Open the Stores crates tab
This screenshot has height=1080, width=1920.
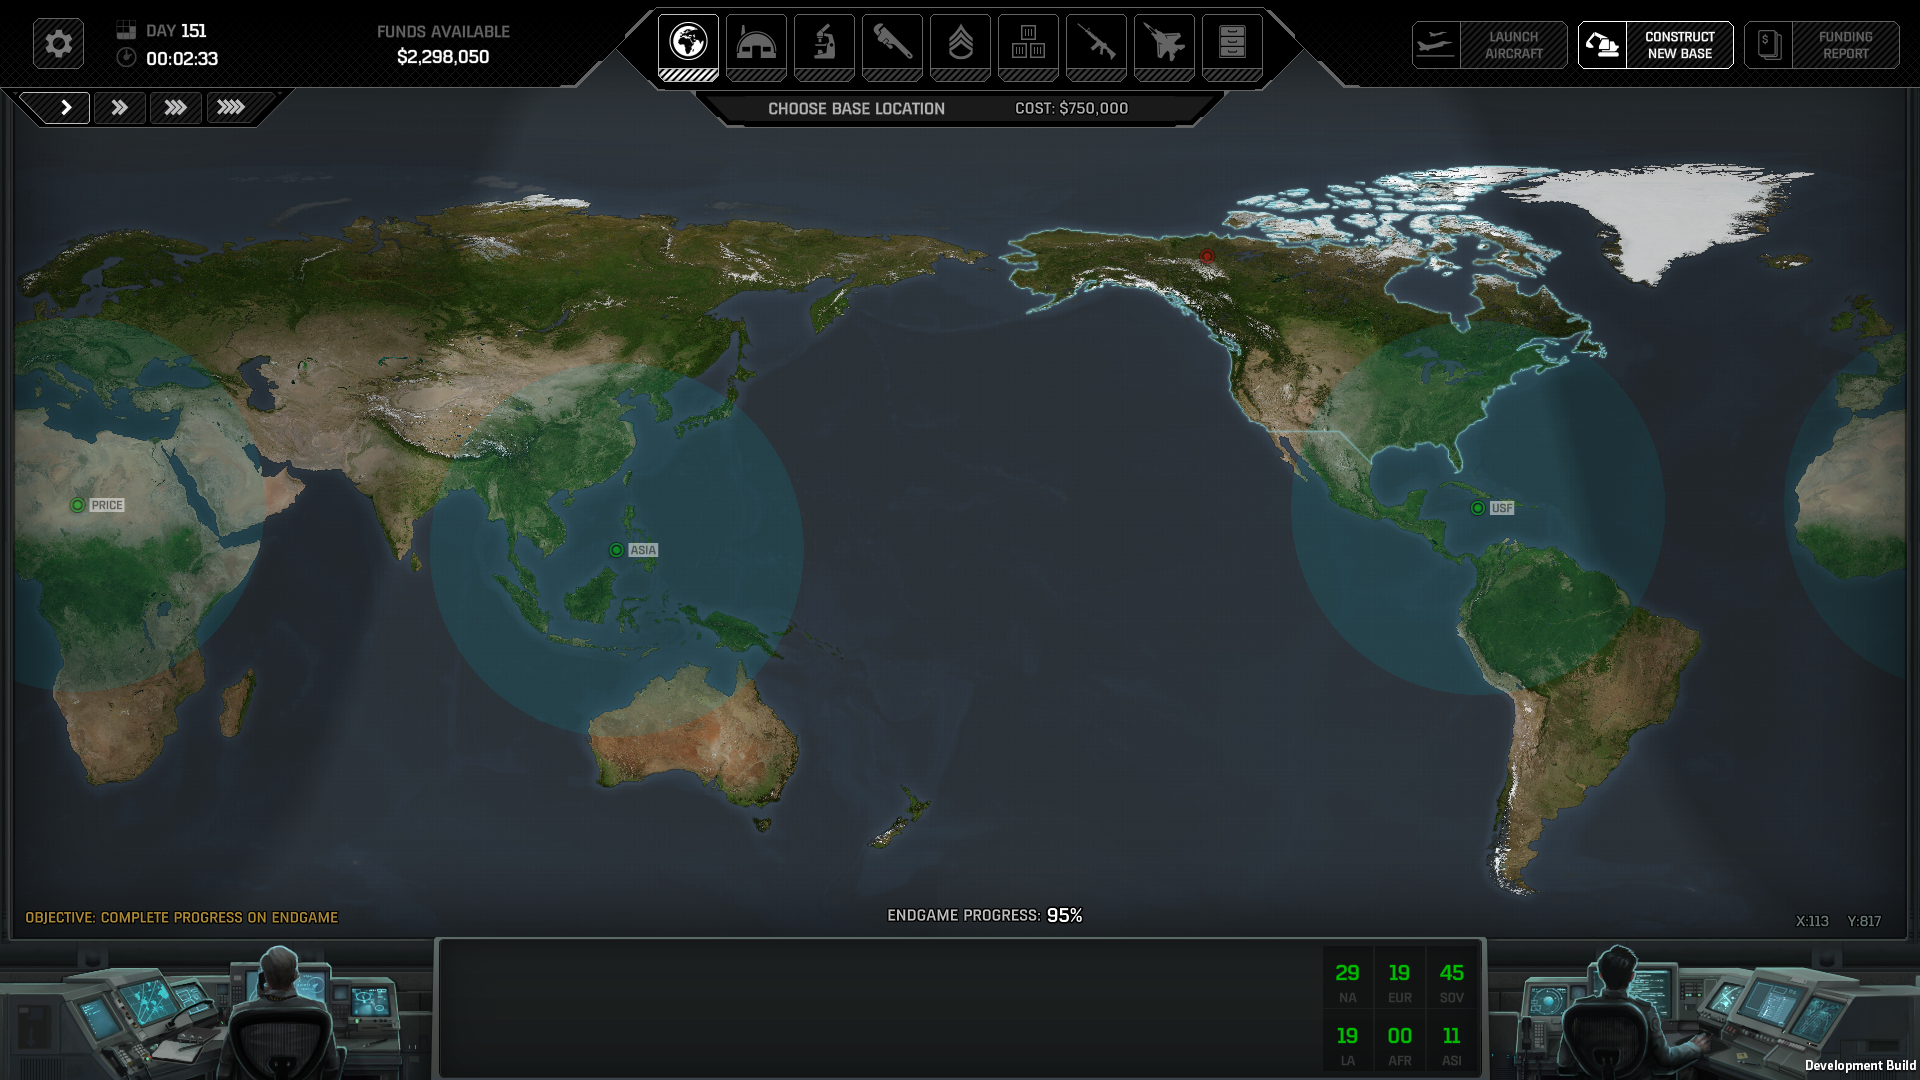tap(1028, 47)
